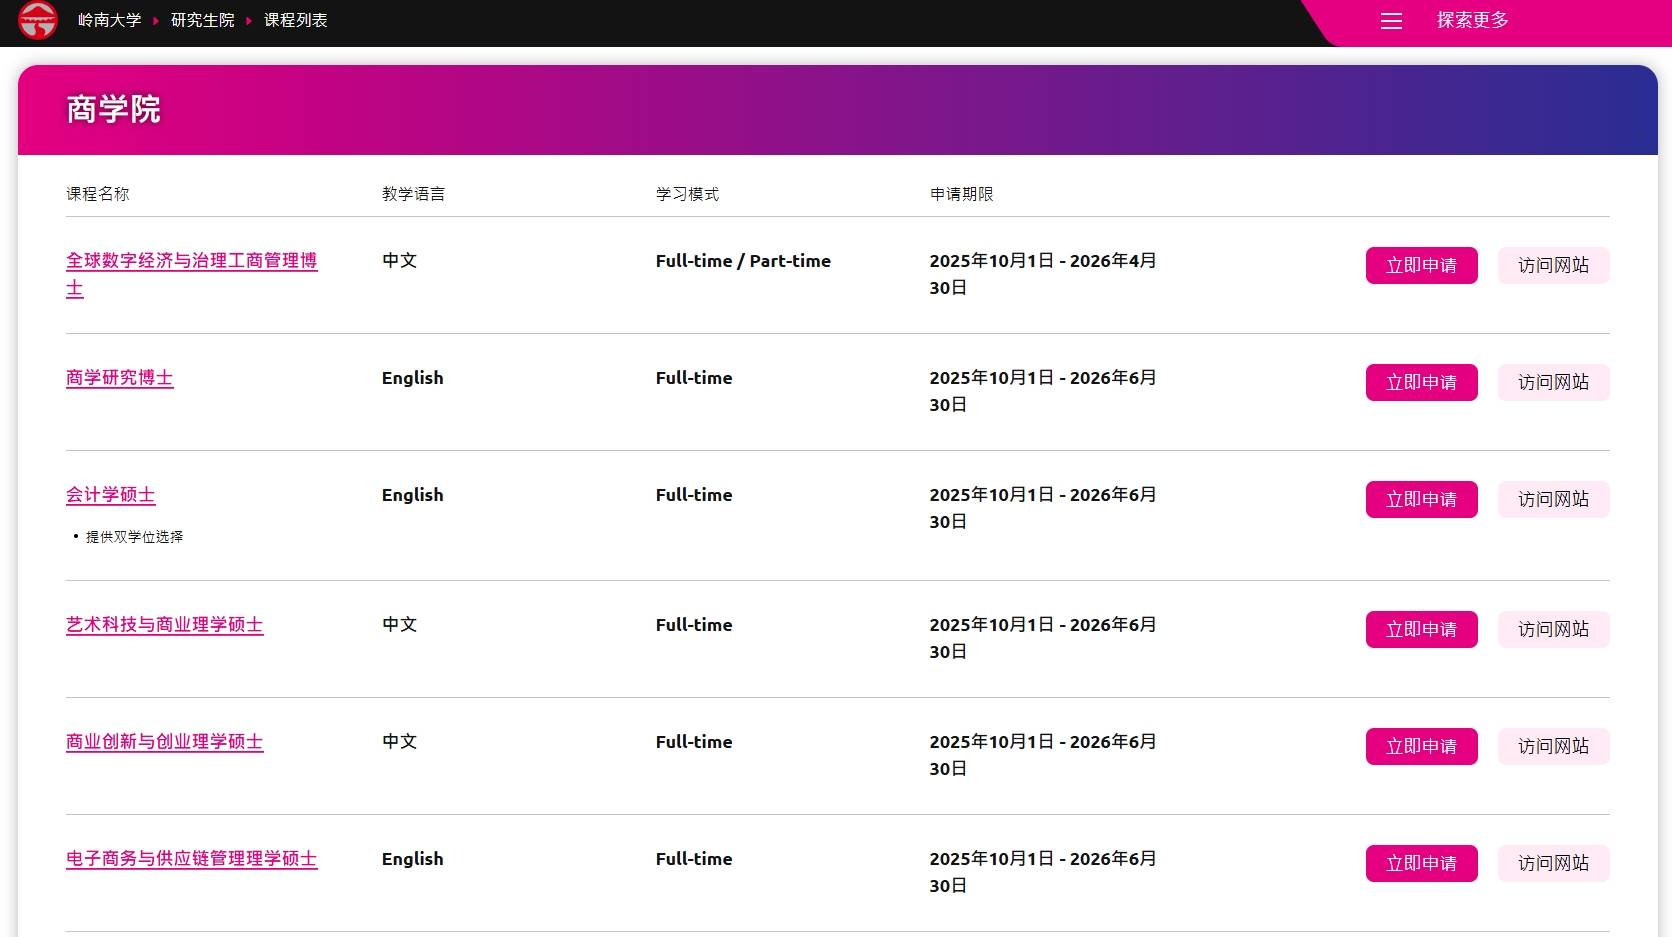Click 立即申请 for 会计学硕士
This screenshot has width=1672, height=937.
click(x=1421, y=499)
